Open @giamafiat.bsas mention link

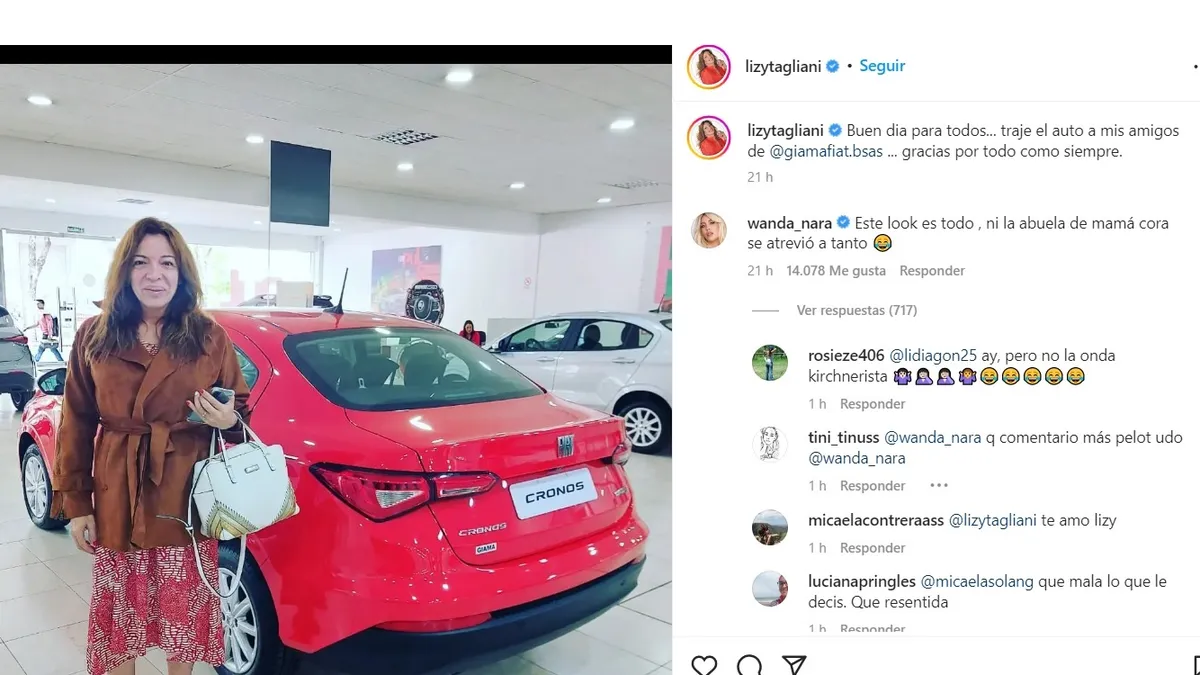pyautogui.click(x=827, y=152)
